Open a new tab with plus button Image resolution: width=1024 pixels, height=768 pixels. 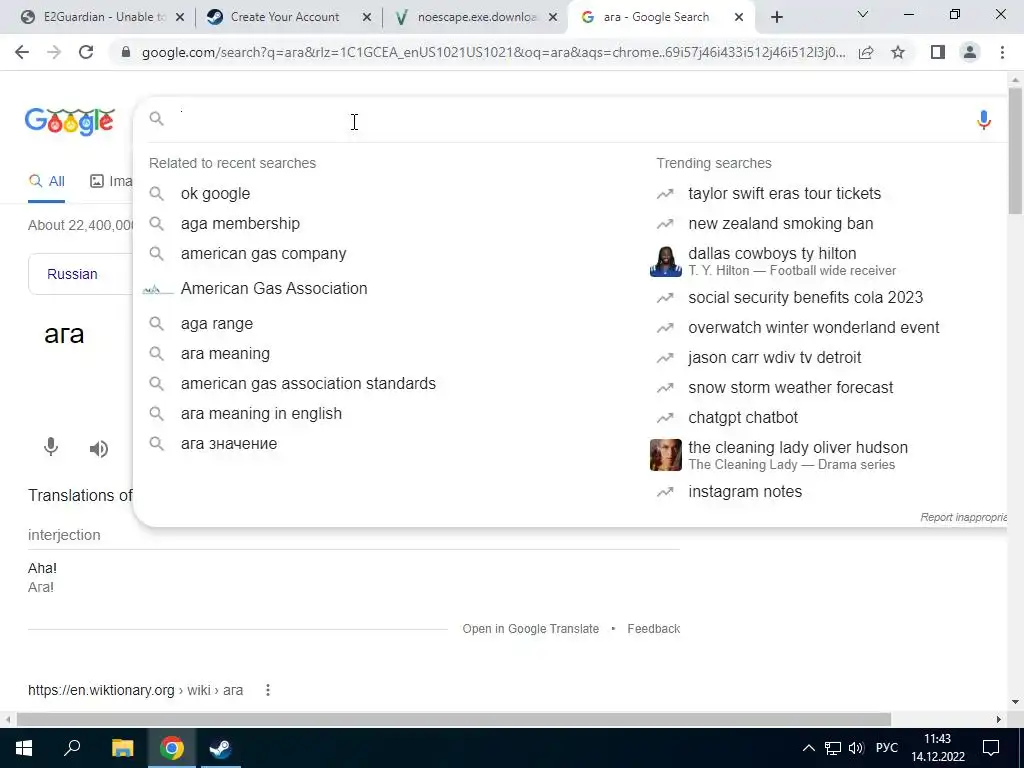pos(776,17)
